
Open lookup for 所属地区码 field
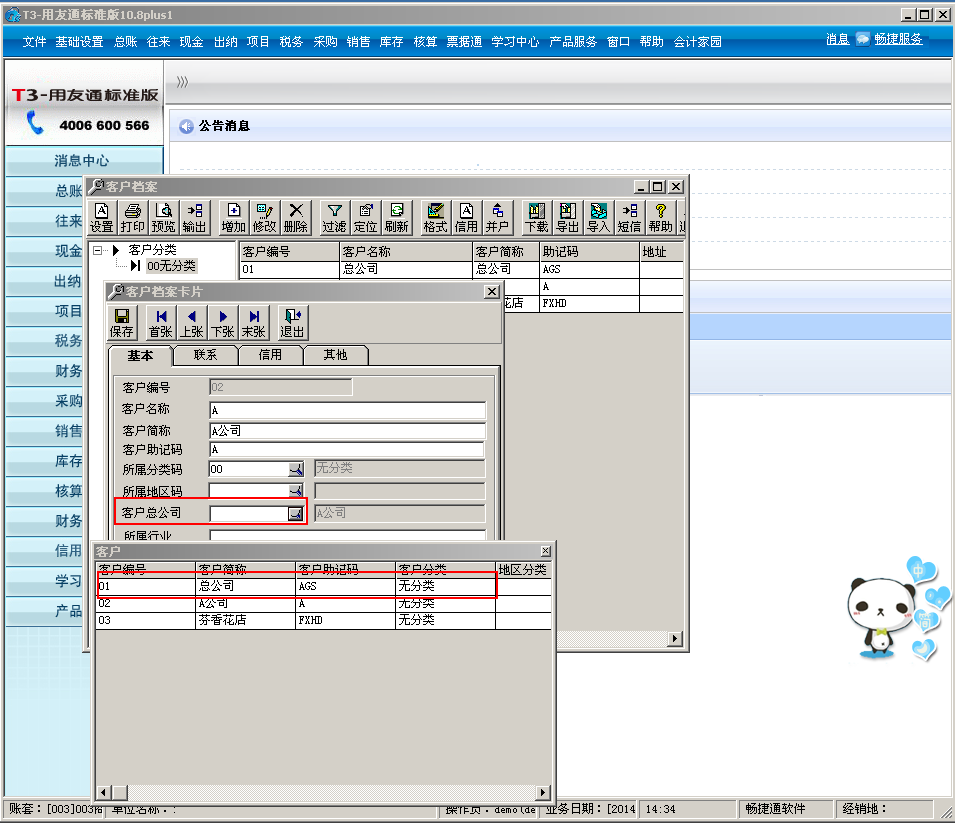pyautogui.click(x=295, y=491)
